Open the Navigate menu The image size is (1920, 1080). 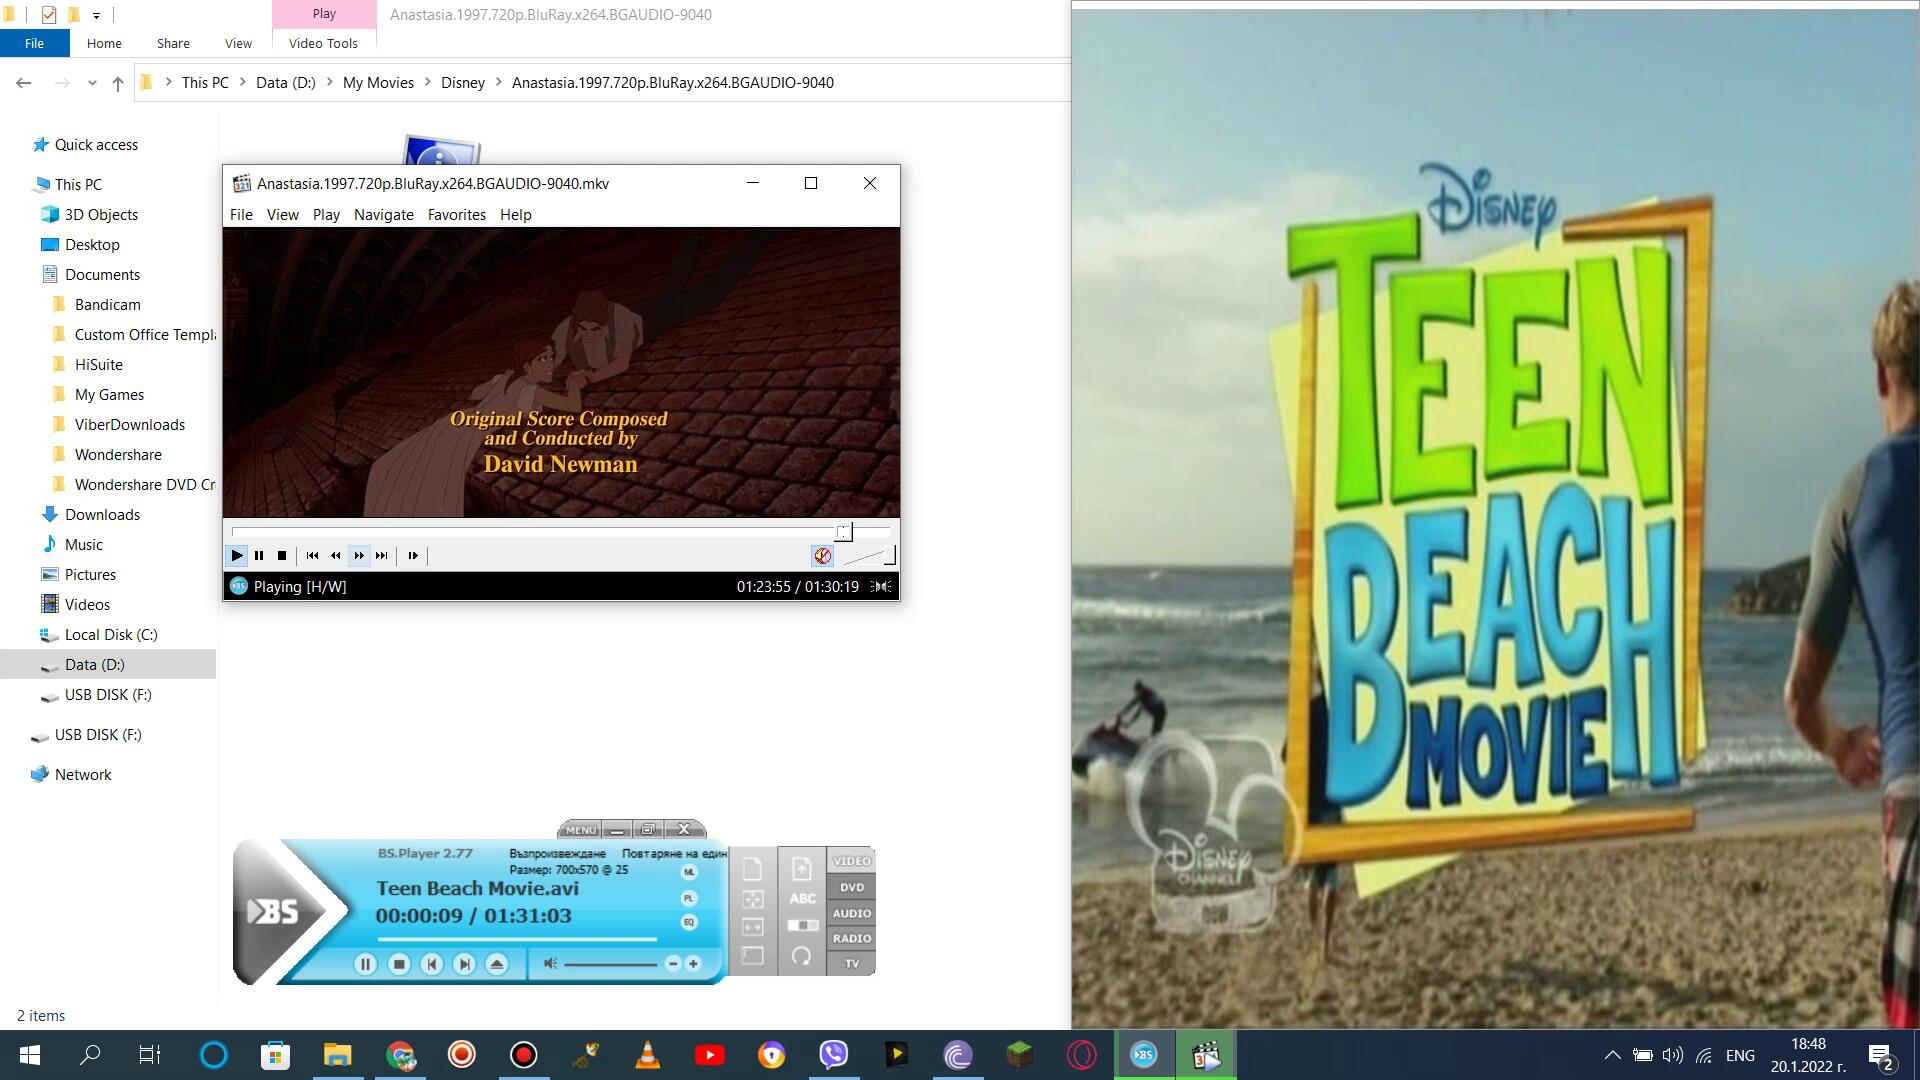(383, 215)
